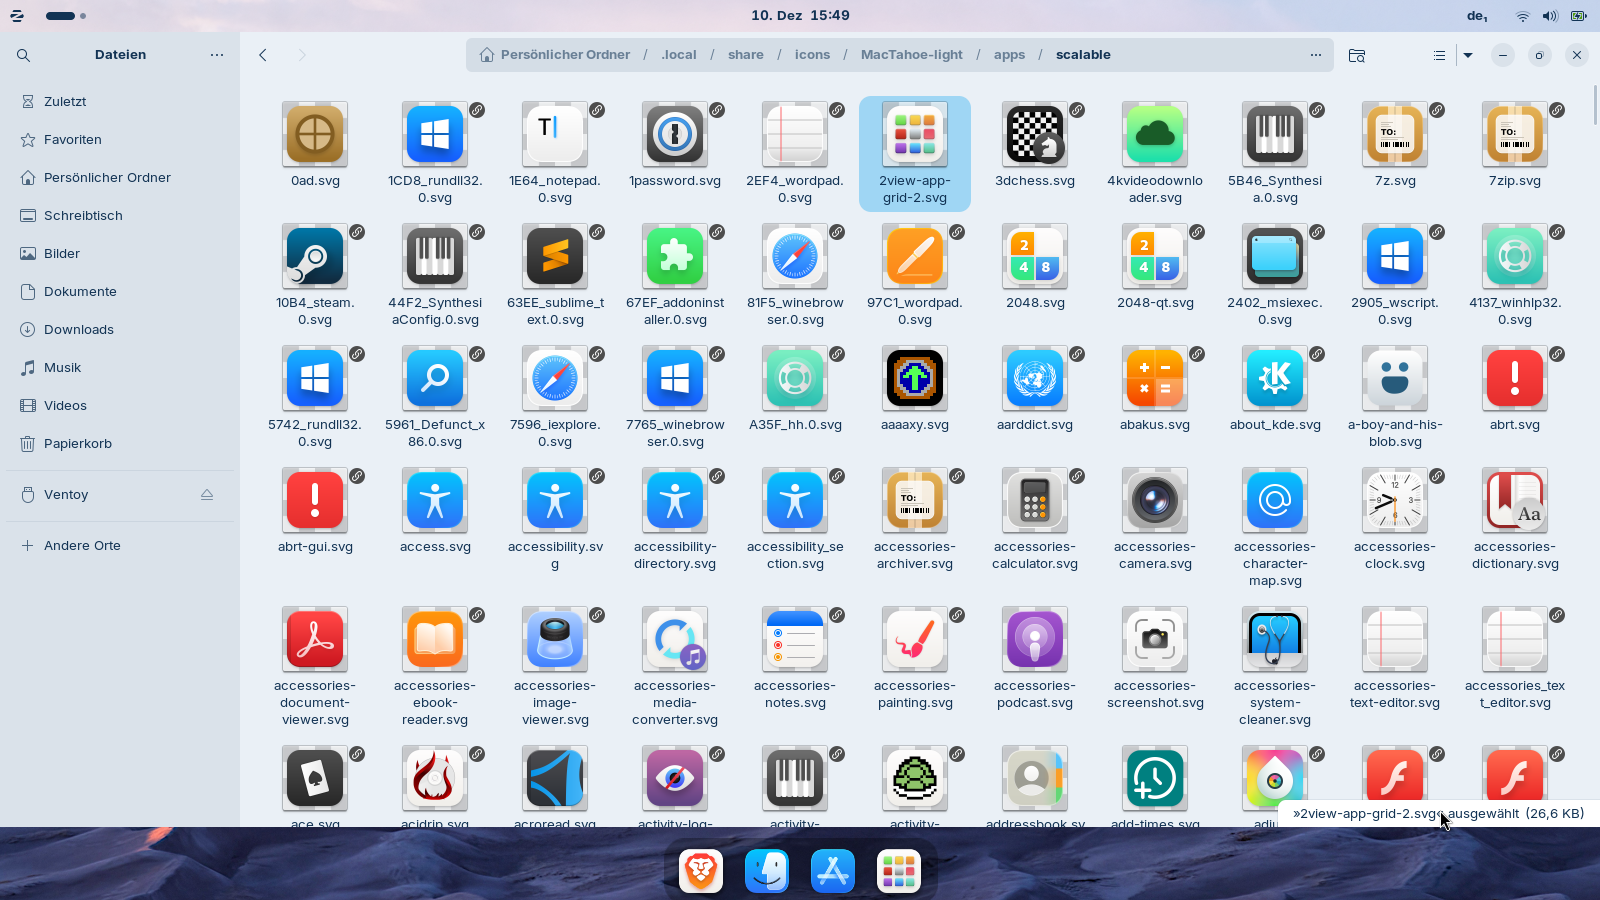Click the new folder search icon in toolbar
The width and height of the screenshot is (1600, 900).
click(1357, 55)
